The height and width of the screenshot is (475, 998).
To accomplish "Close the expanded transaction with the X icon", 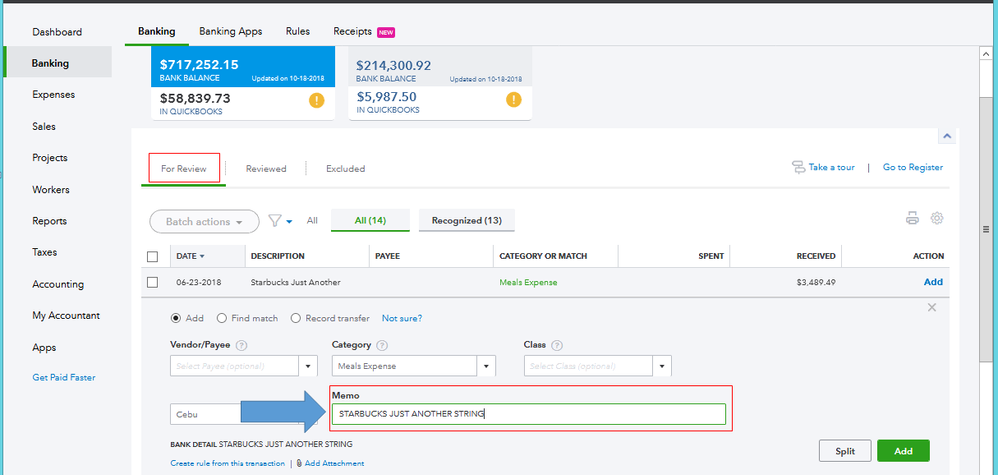I will (x=932, y=307).
